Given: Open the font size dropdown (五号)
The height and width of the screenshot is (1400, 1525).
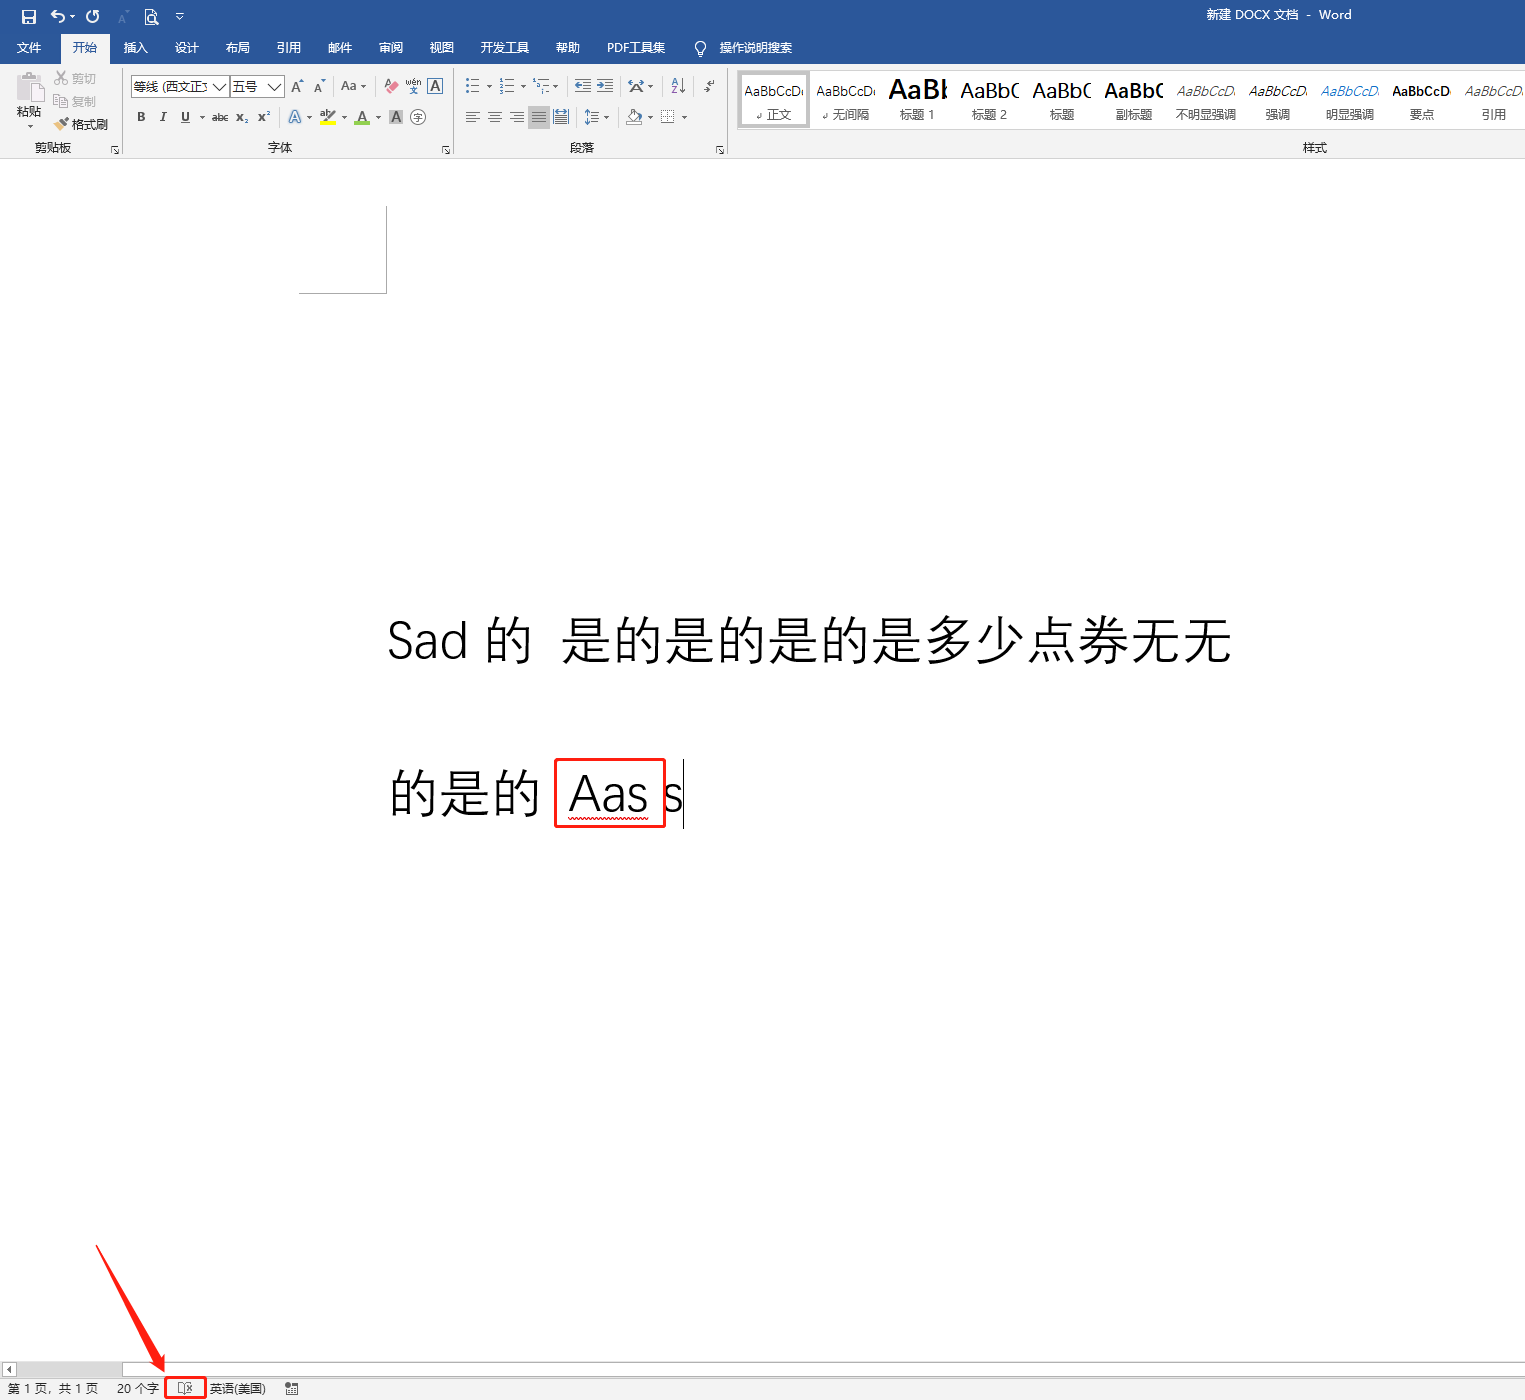Looking at the screenshot, I should click(274, 87).
